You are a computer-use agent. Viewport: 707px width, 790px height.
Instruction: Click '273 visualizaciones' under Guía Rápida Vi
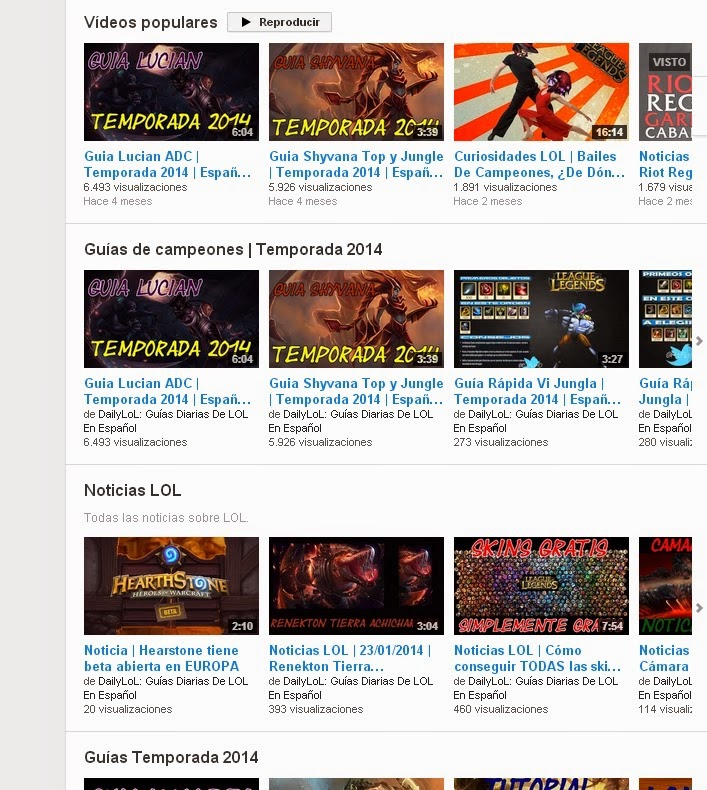point(501,442)
